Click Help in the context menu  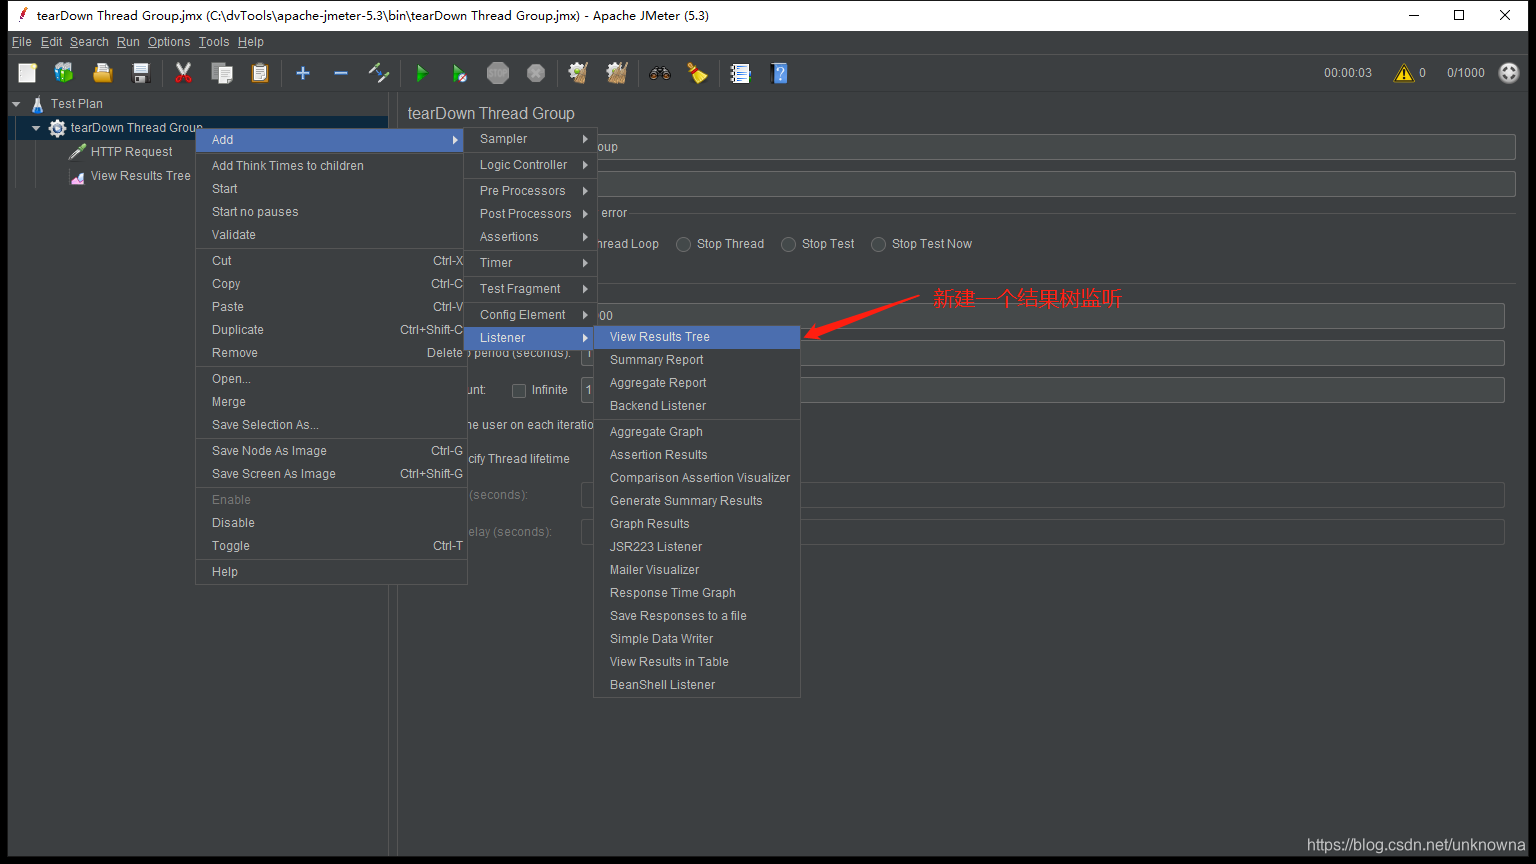(x=331, y=572)
